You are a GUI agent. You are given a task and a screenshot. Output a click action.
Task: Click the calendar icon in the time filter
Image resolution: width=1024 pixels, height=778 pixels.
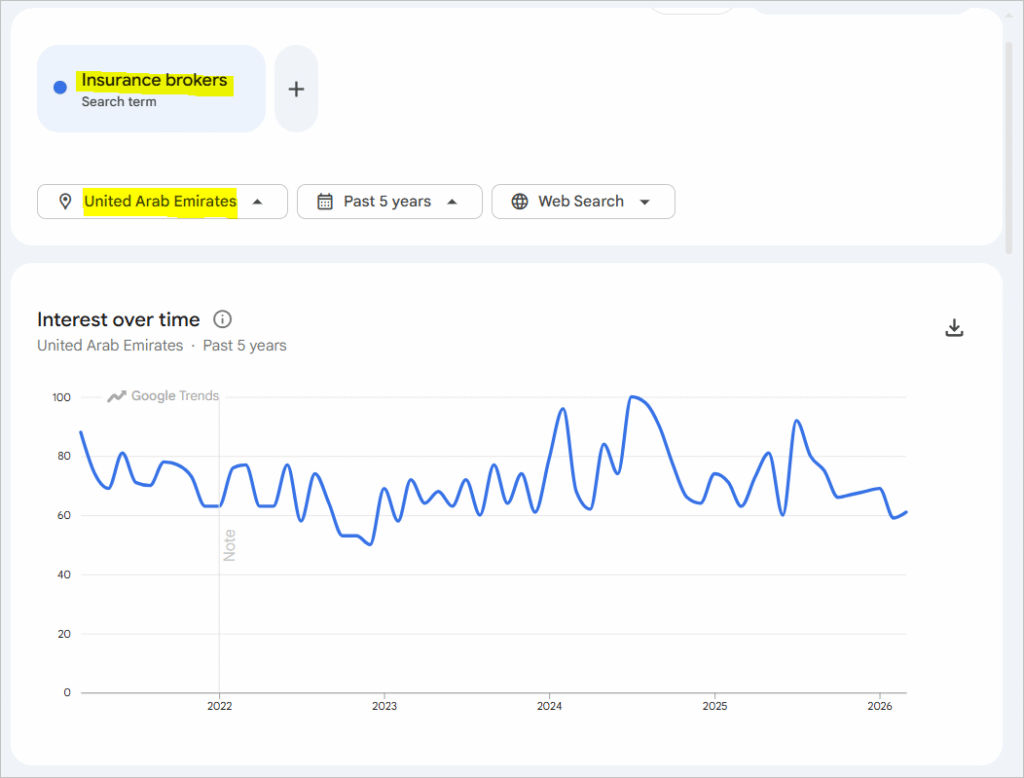324,201
